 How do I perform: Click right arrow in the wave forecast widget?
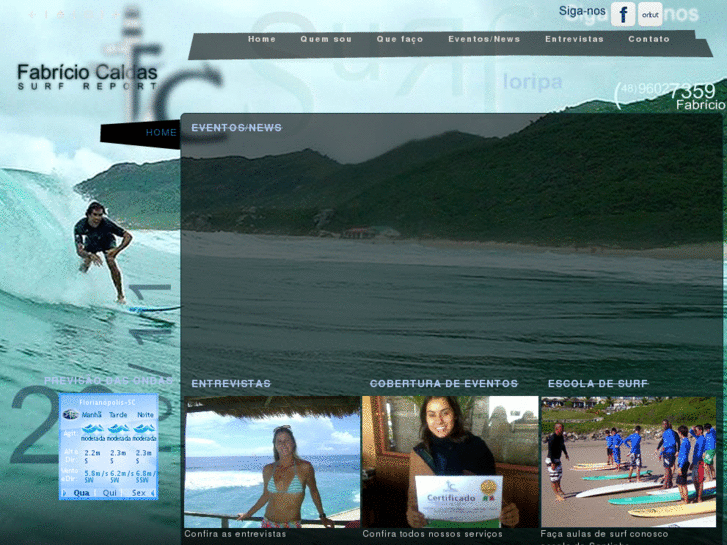tap(153, 493)
